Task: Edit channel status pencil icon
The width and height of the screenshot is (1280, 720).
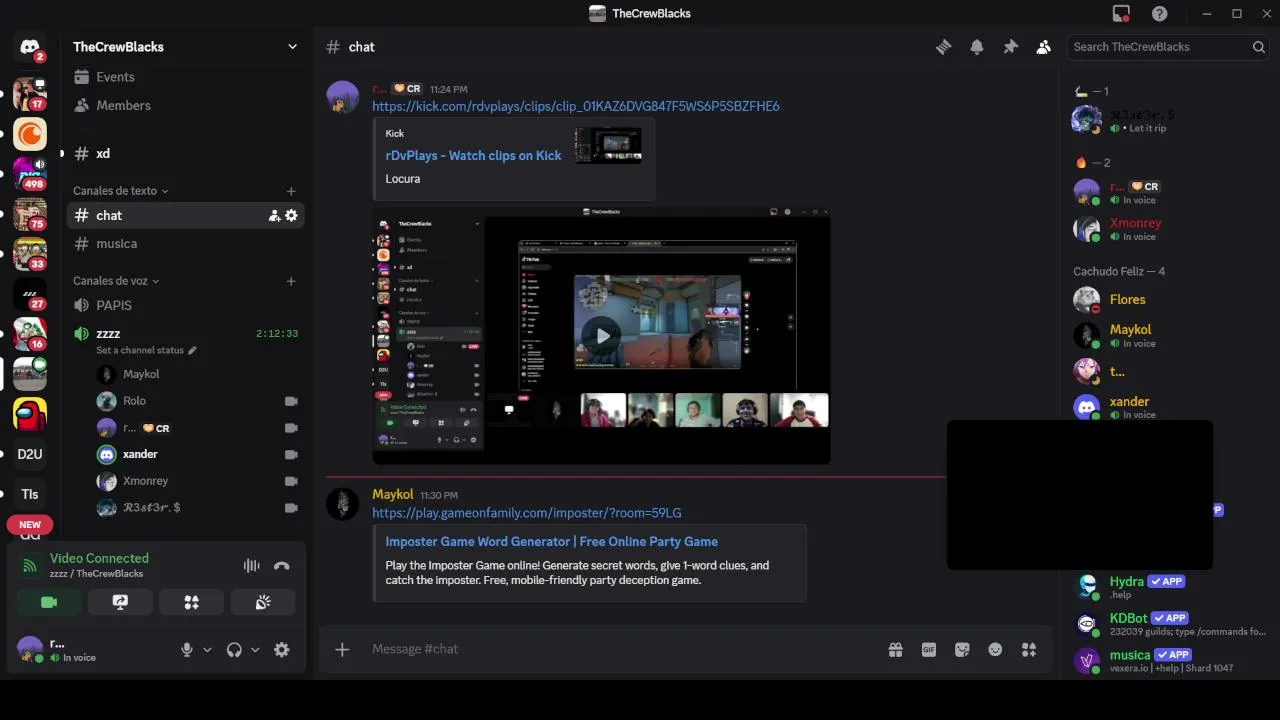Action: click(192, 351)
